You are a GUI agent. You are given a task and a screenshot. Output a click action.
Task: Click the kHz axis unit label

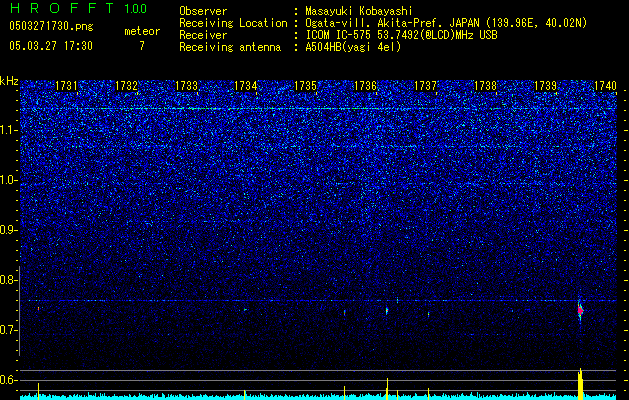coord(9,81)
